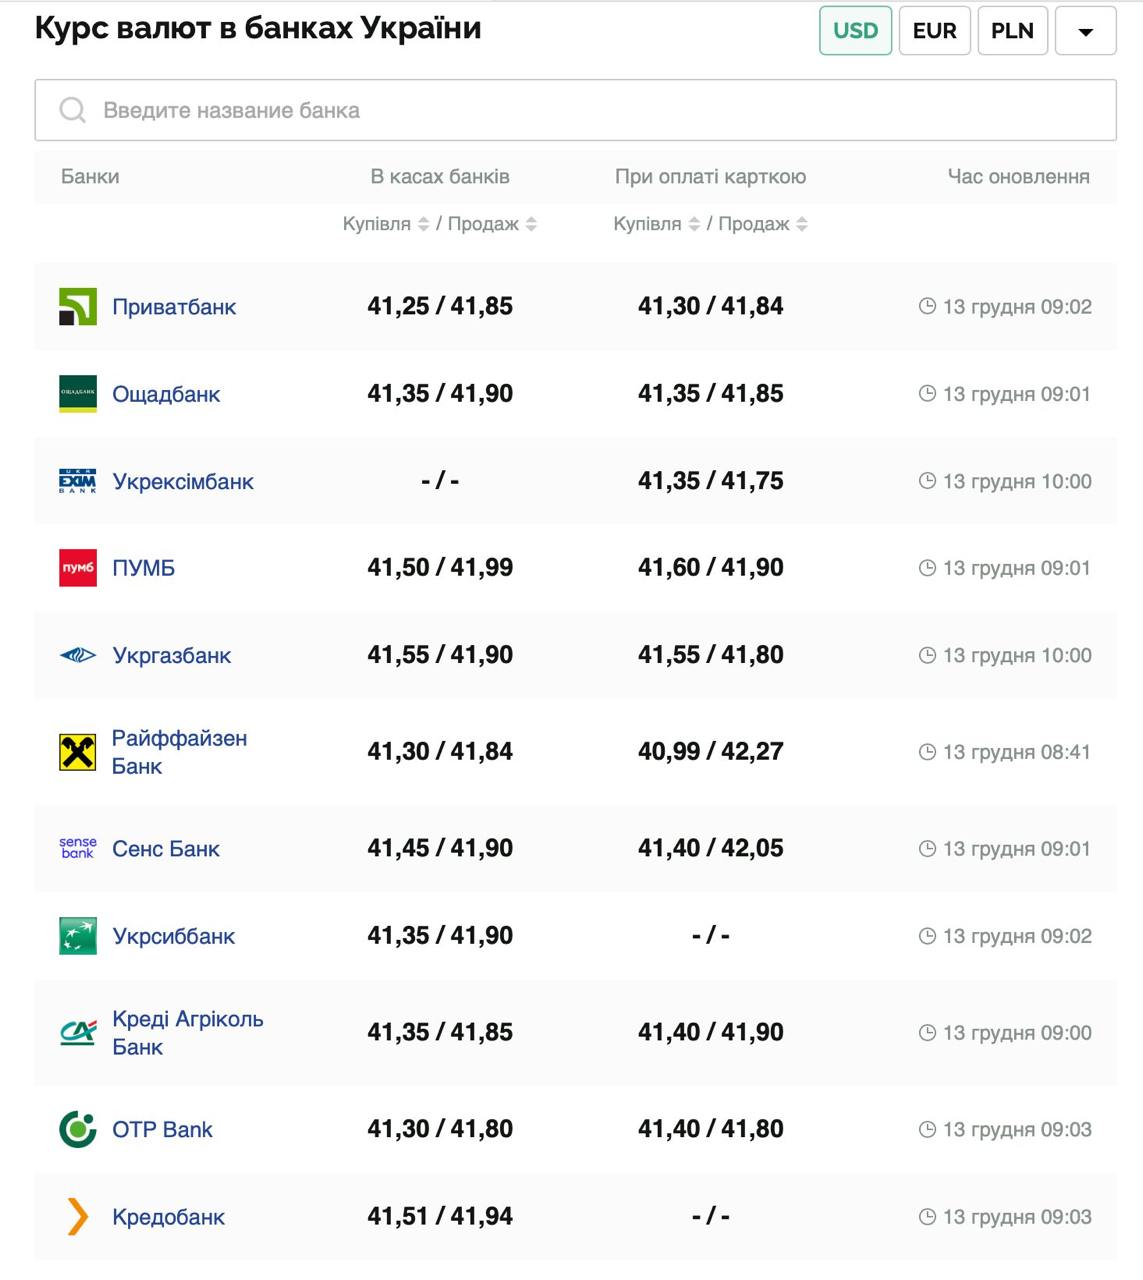Click the red ПУМБ logo
This screenshot has height=1280, width=1143.
click(78, 568)
